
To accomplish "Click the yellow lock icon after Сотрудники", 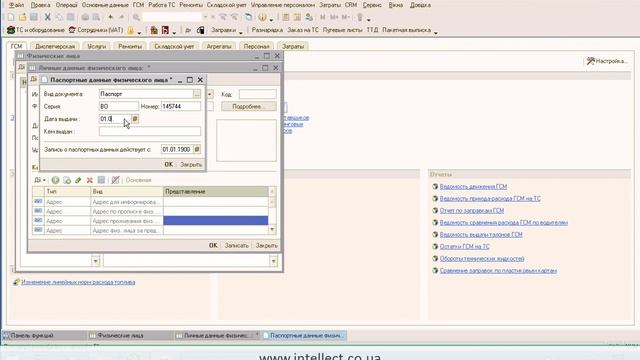I will coord(131,30).
